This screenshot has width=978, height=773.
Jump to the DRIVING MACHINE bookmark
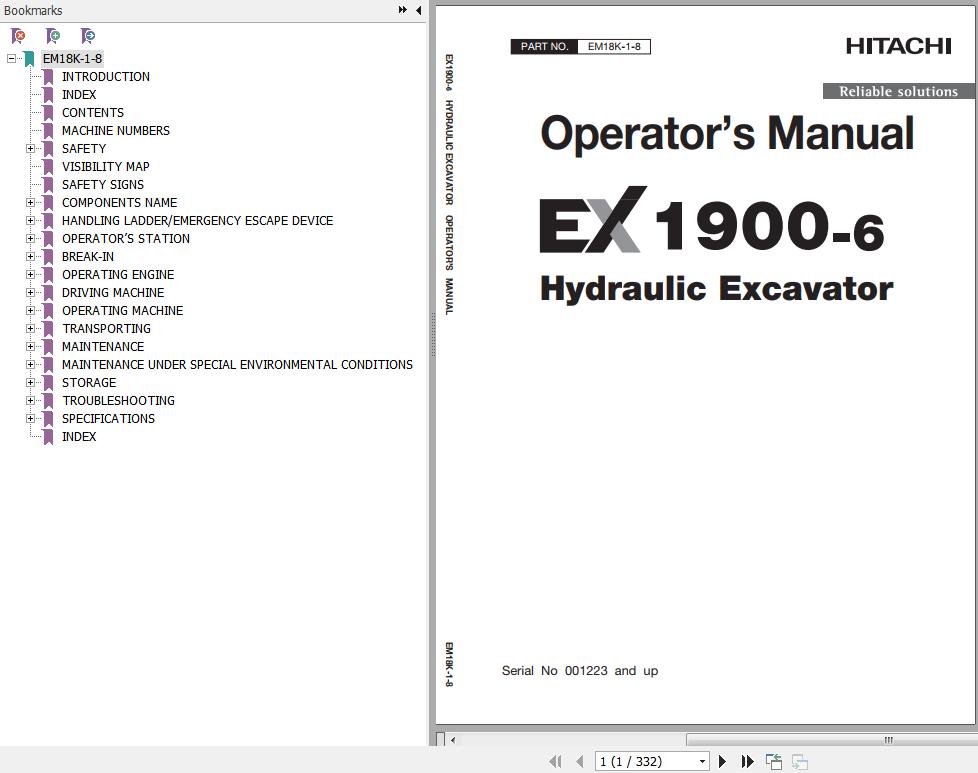113,293
